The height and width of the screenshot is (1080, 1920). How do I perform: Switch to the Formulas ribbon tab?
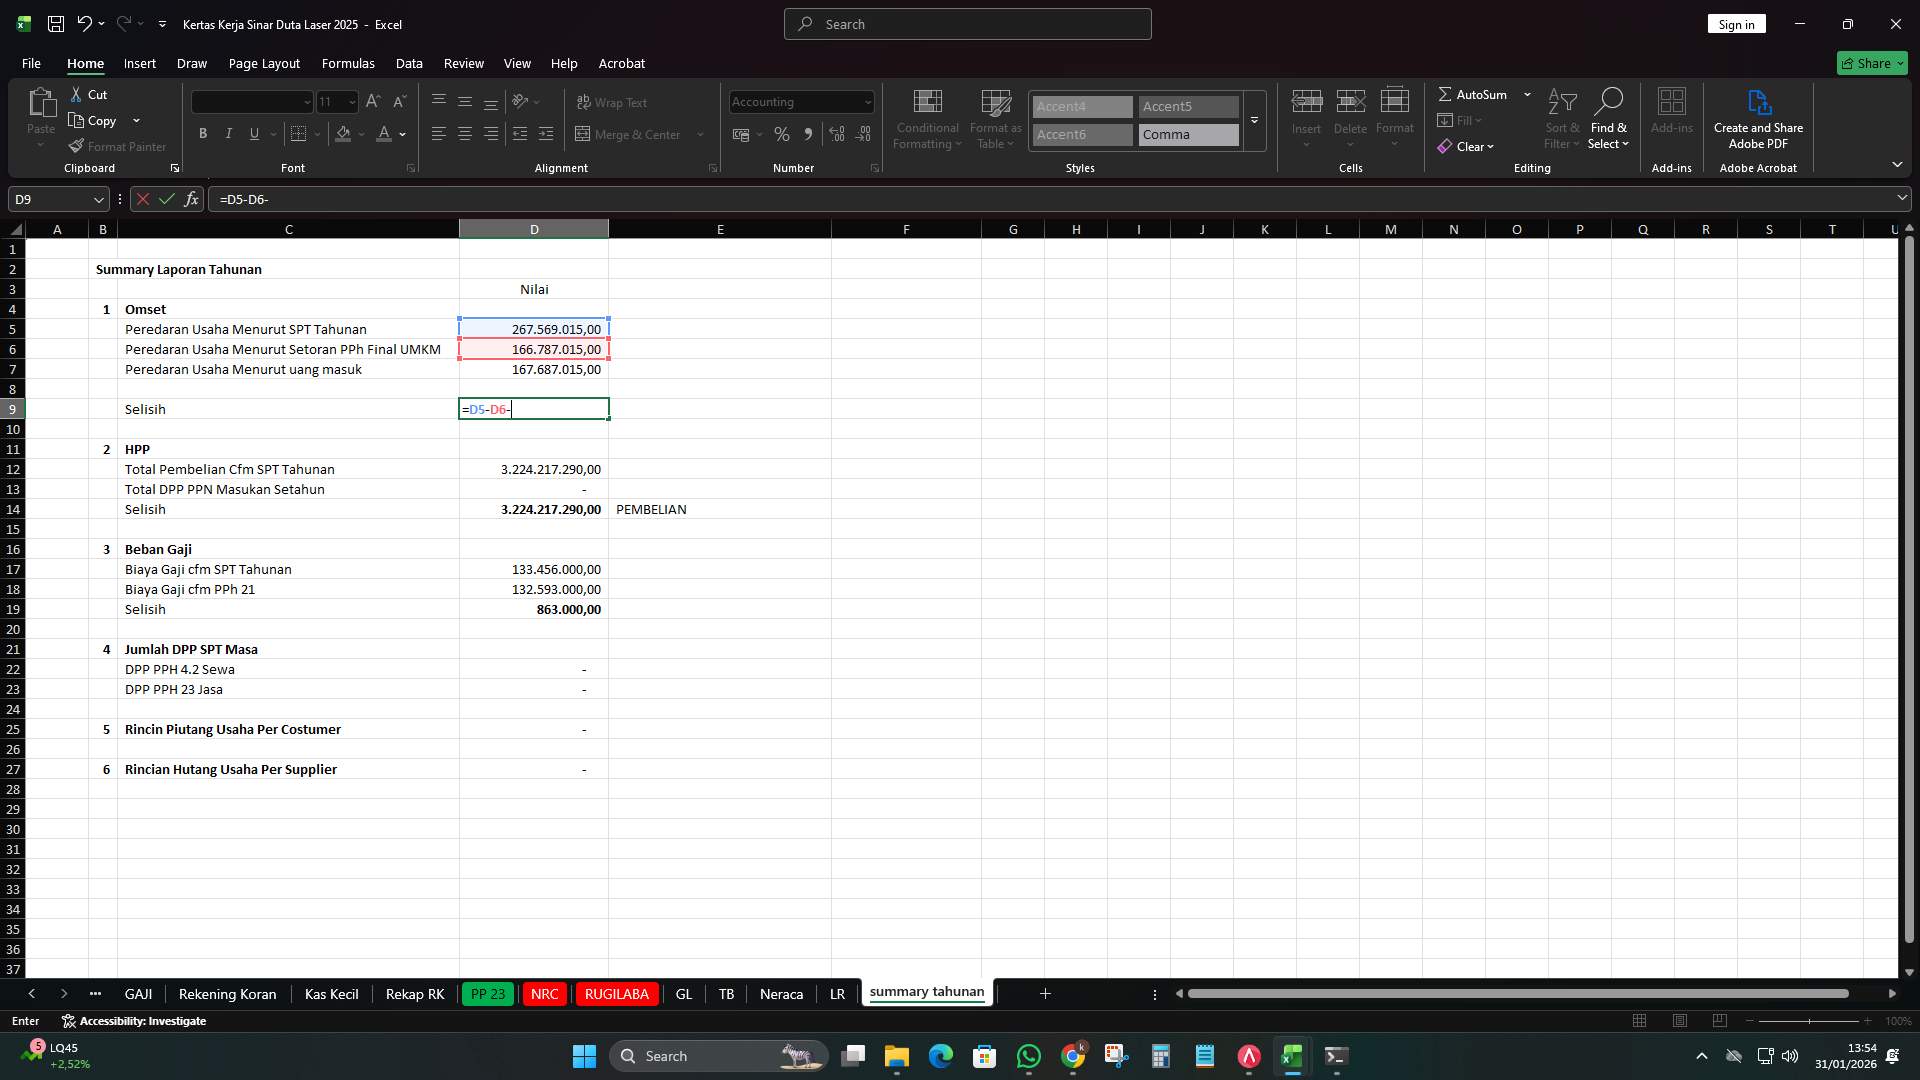348,63
